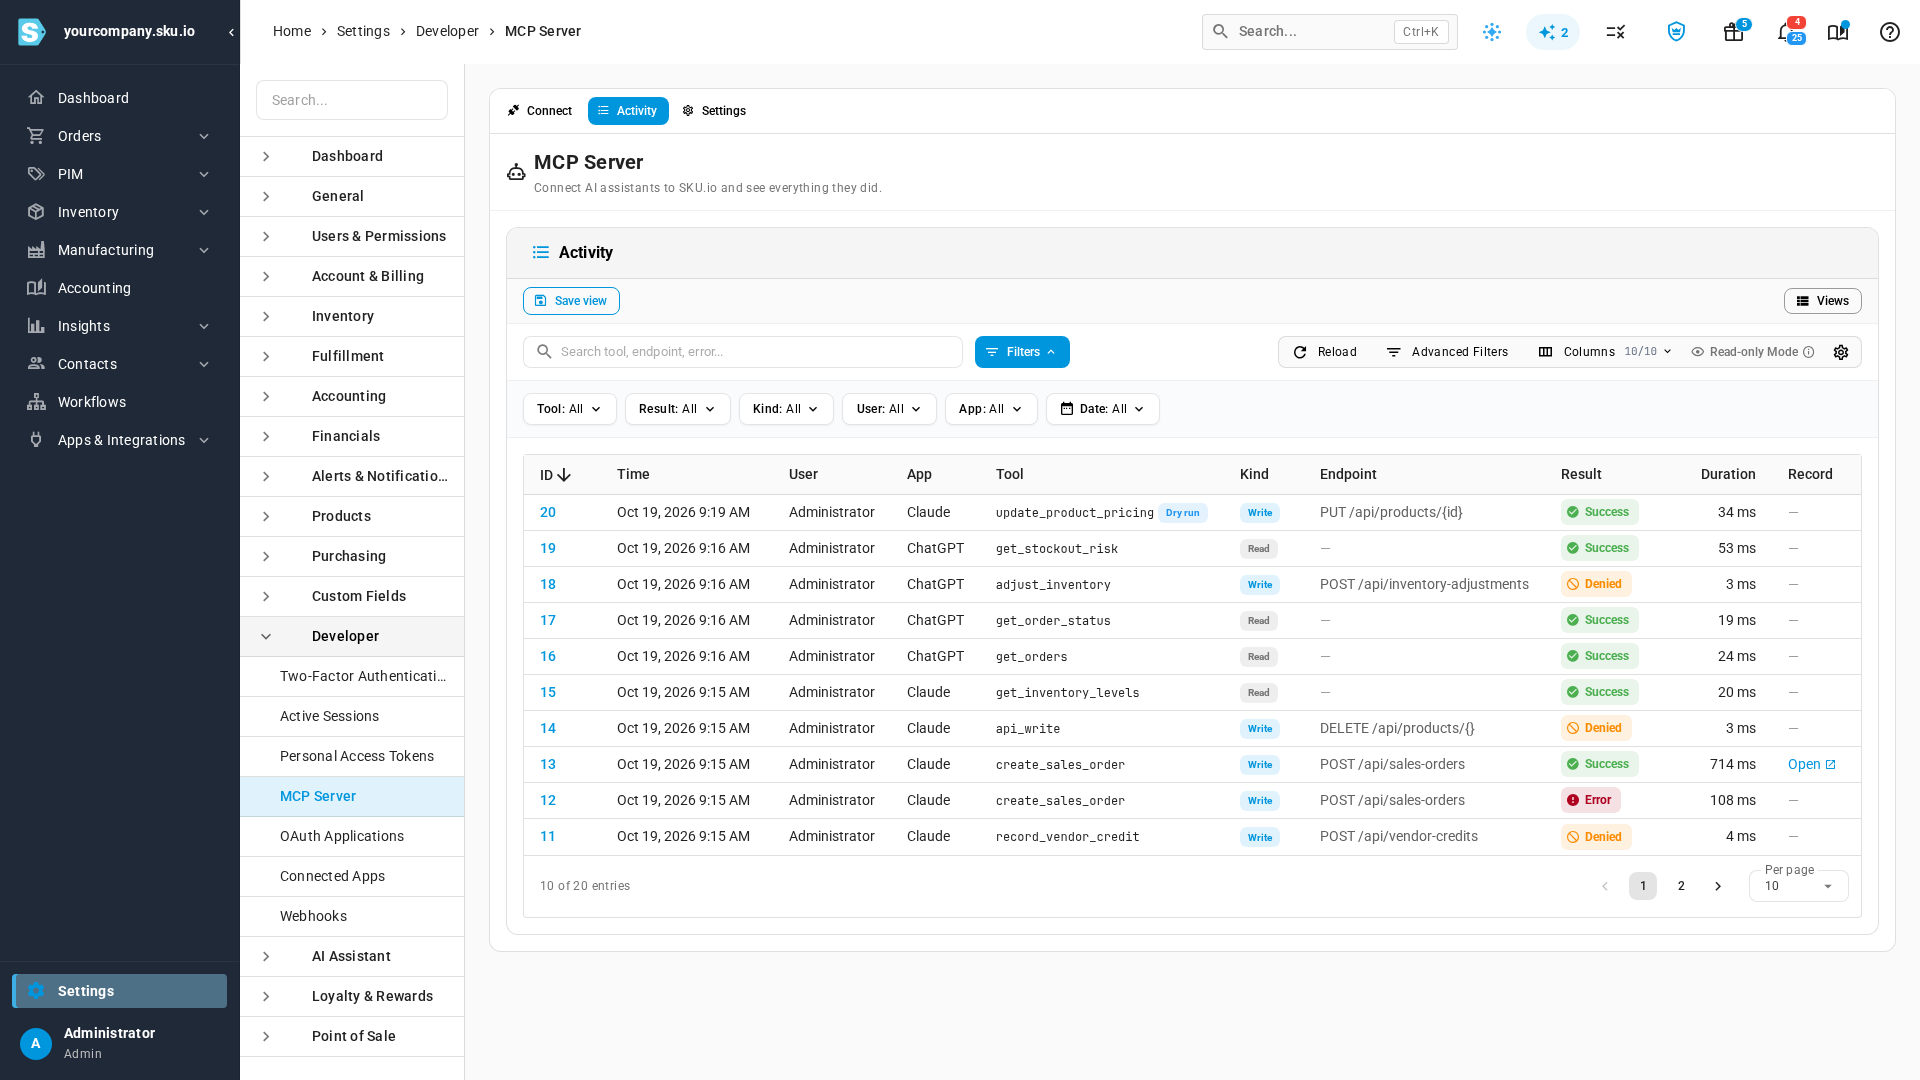Viewport: 1920px width, 1080px height.
Task: Click the Save view button
Action: tap(571, 301)
